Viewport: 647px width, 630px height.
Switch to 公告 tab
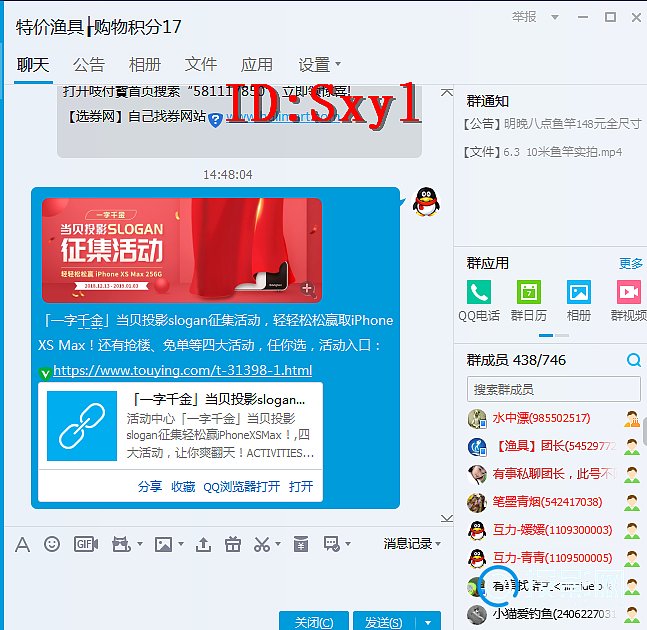point(89,65)
